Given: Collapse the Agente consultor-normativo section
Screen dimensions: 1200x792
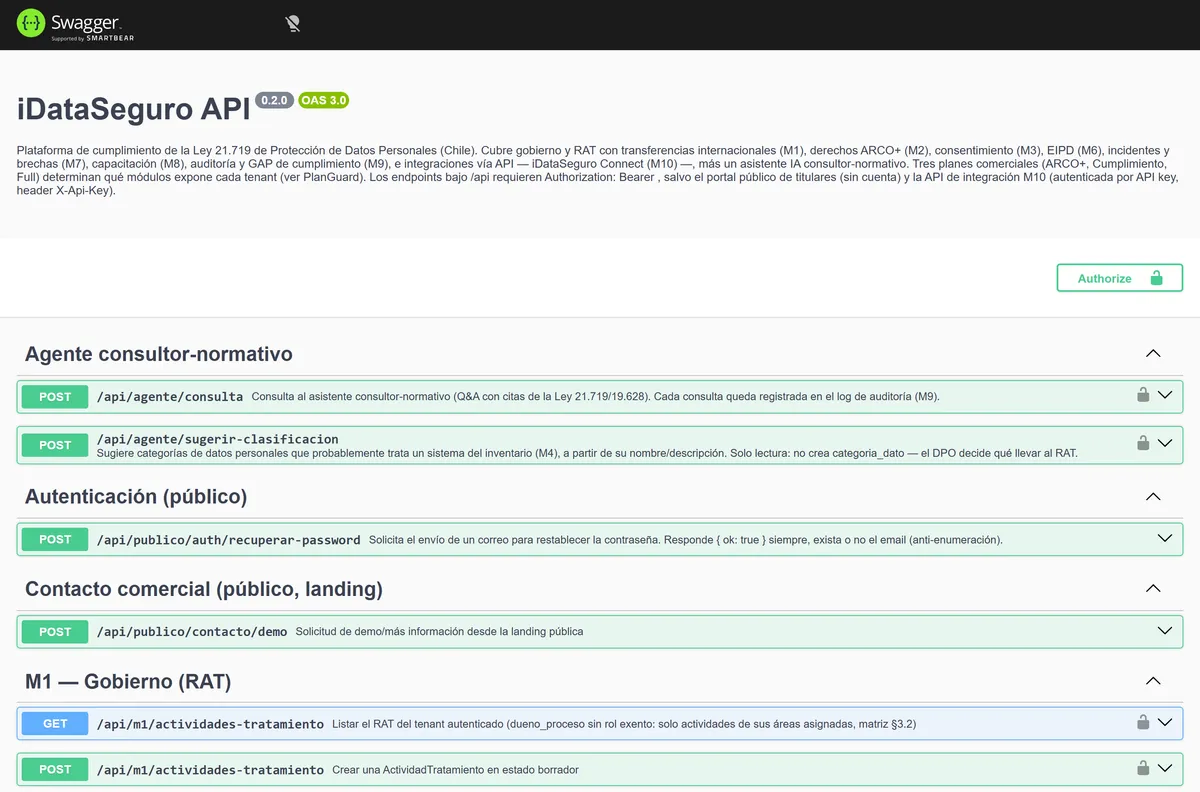Looking at the screenshot, I should pyautogui.click(x=1153, y=354).
